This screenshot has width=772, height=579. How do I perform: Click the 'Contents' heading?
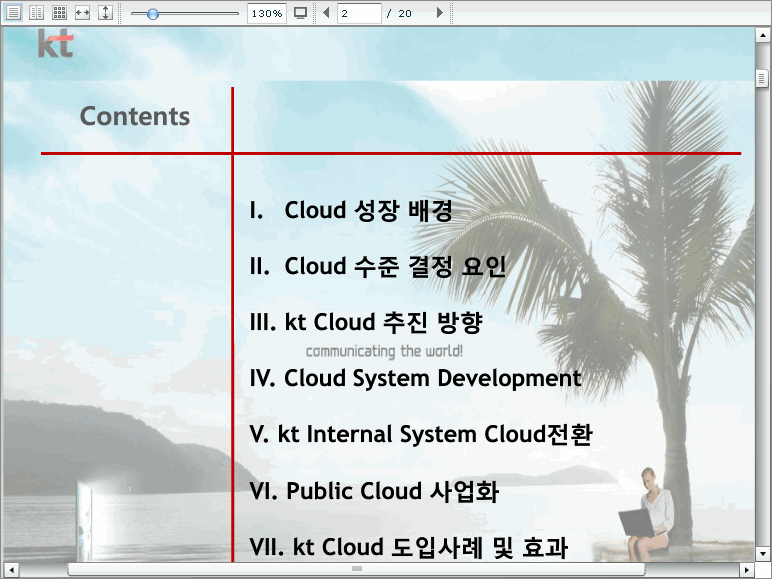pyautogui.click(x=135, y=117)
